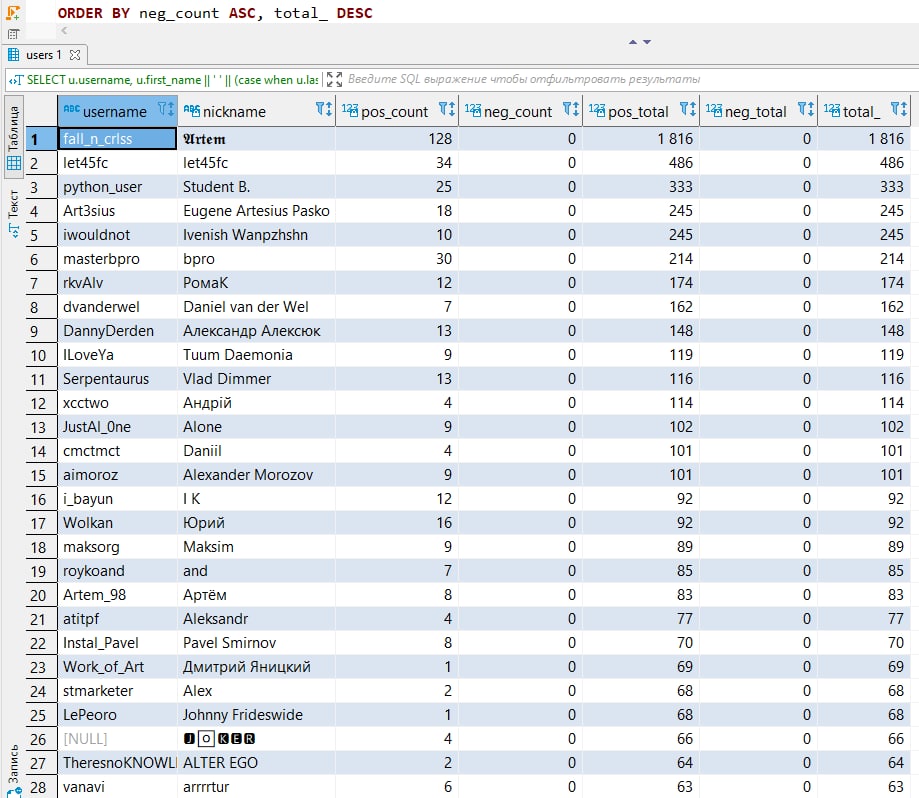Select the JustAl_0ne username cell
This screenshot has height=798, width=919.
pyautogui.click(x=117, y=427)
